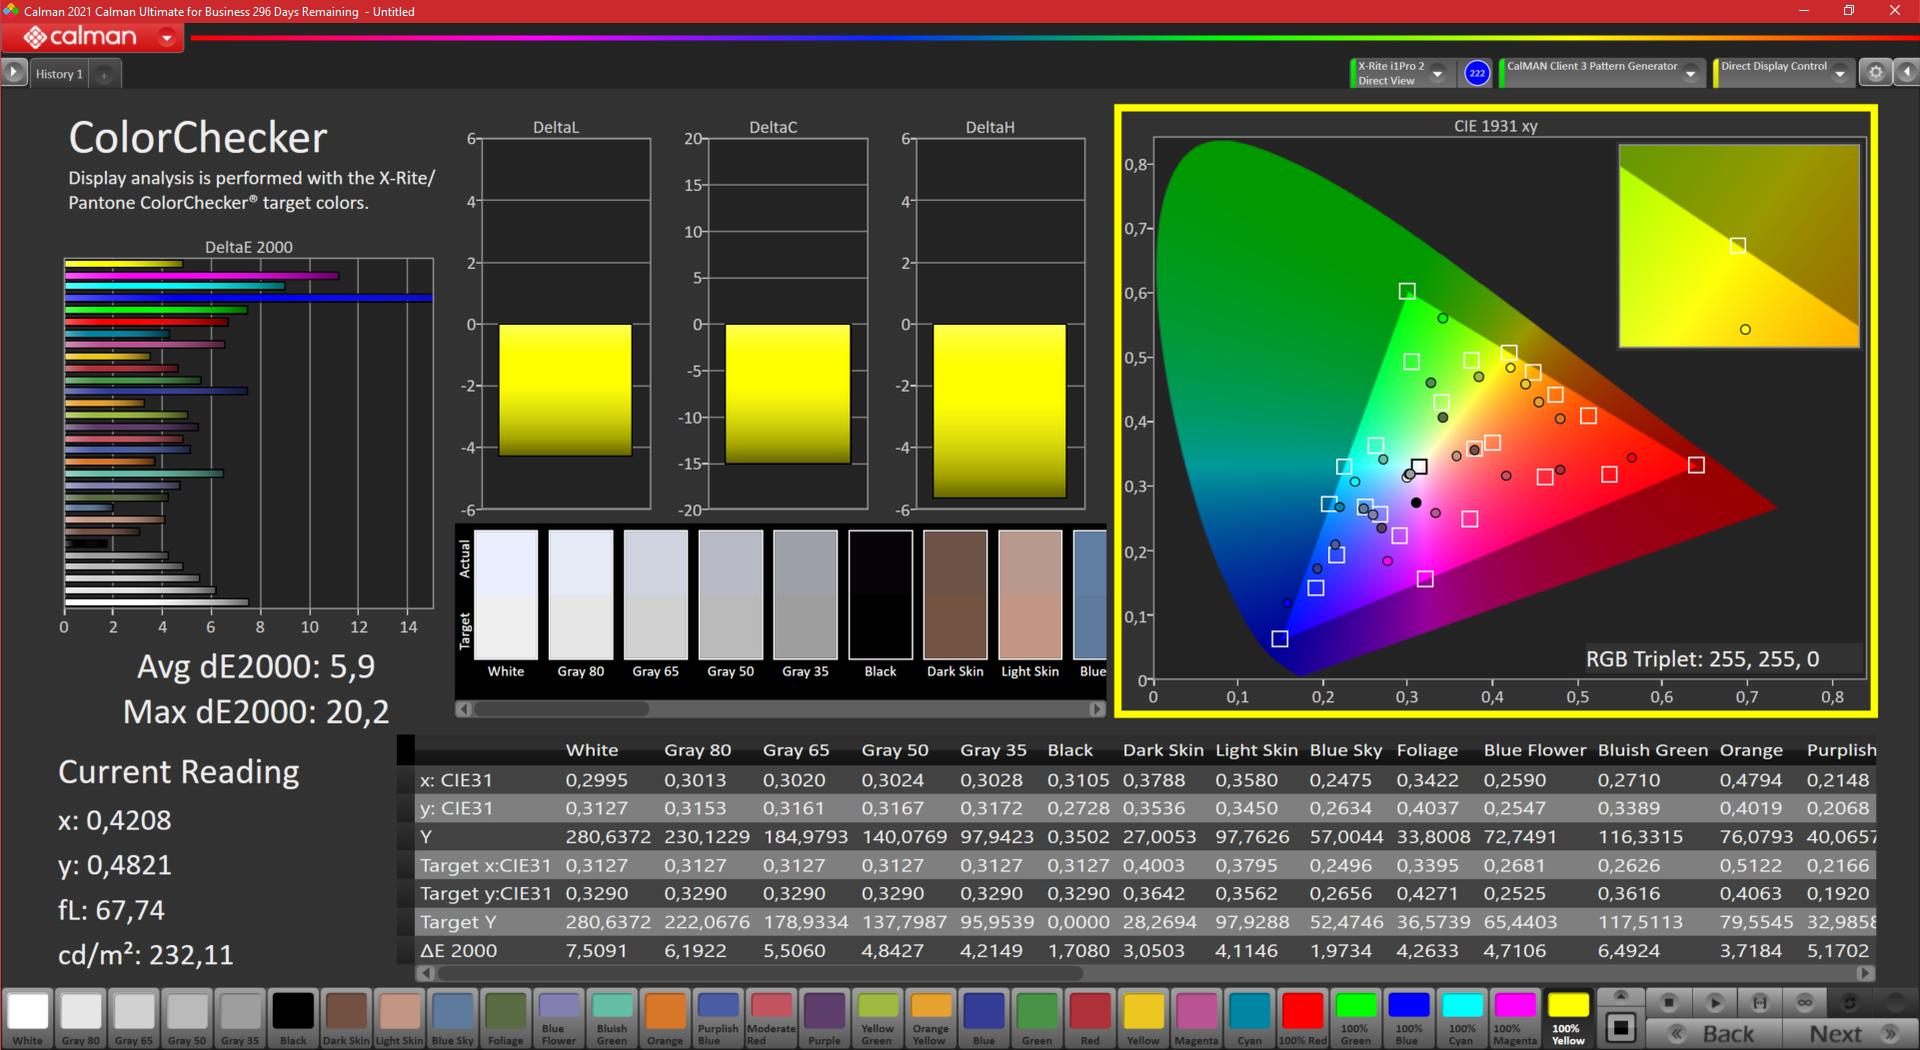Click the collapse panel arrow beside settings gear
This screenshot has height=1050, width=1920.
(1907, 73)
